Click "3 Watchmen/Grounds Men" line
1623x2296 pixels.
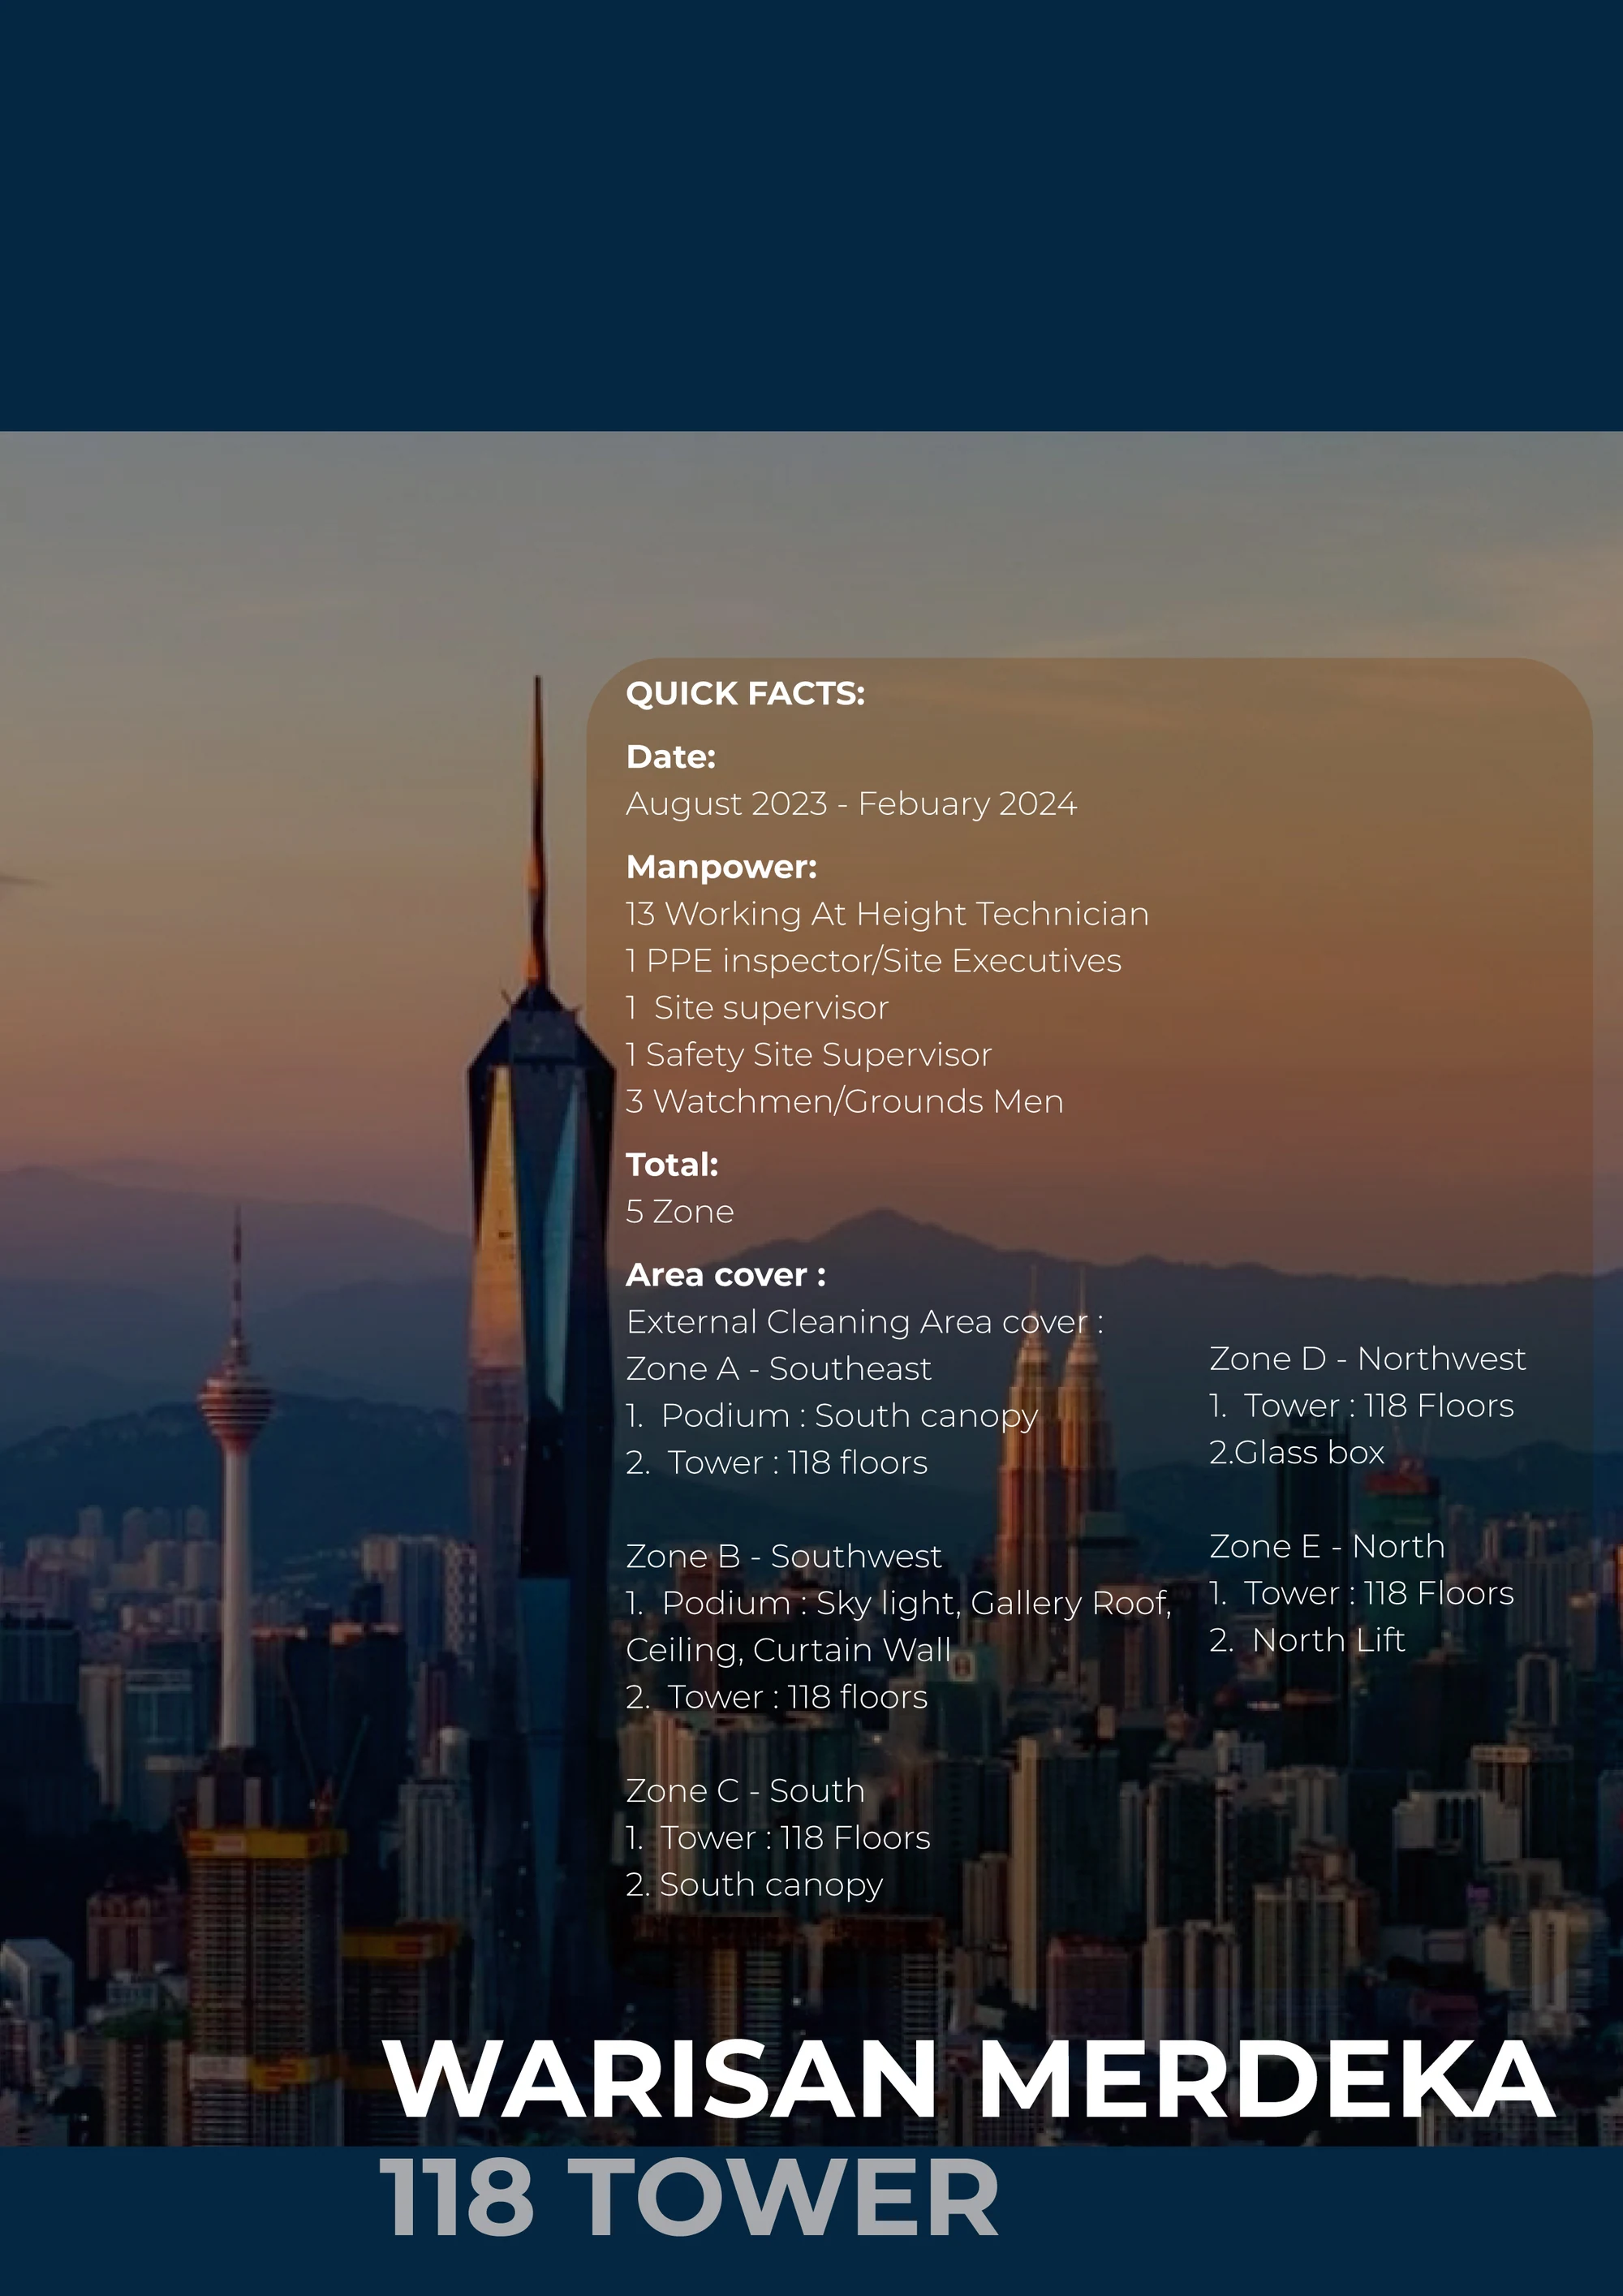click(x=845, y=1101)
